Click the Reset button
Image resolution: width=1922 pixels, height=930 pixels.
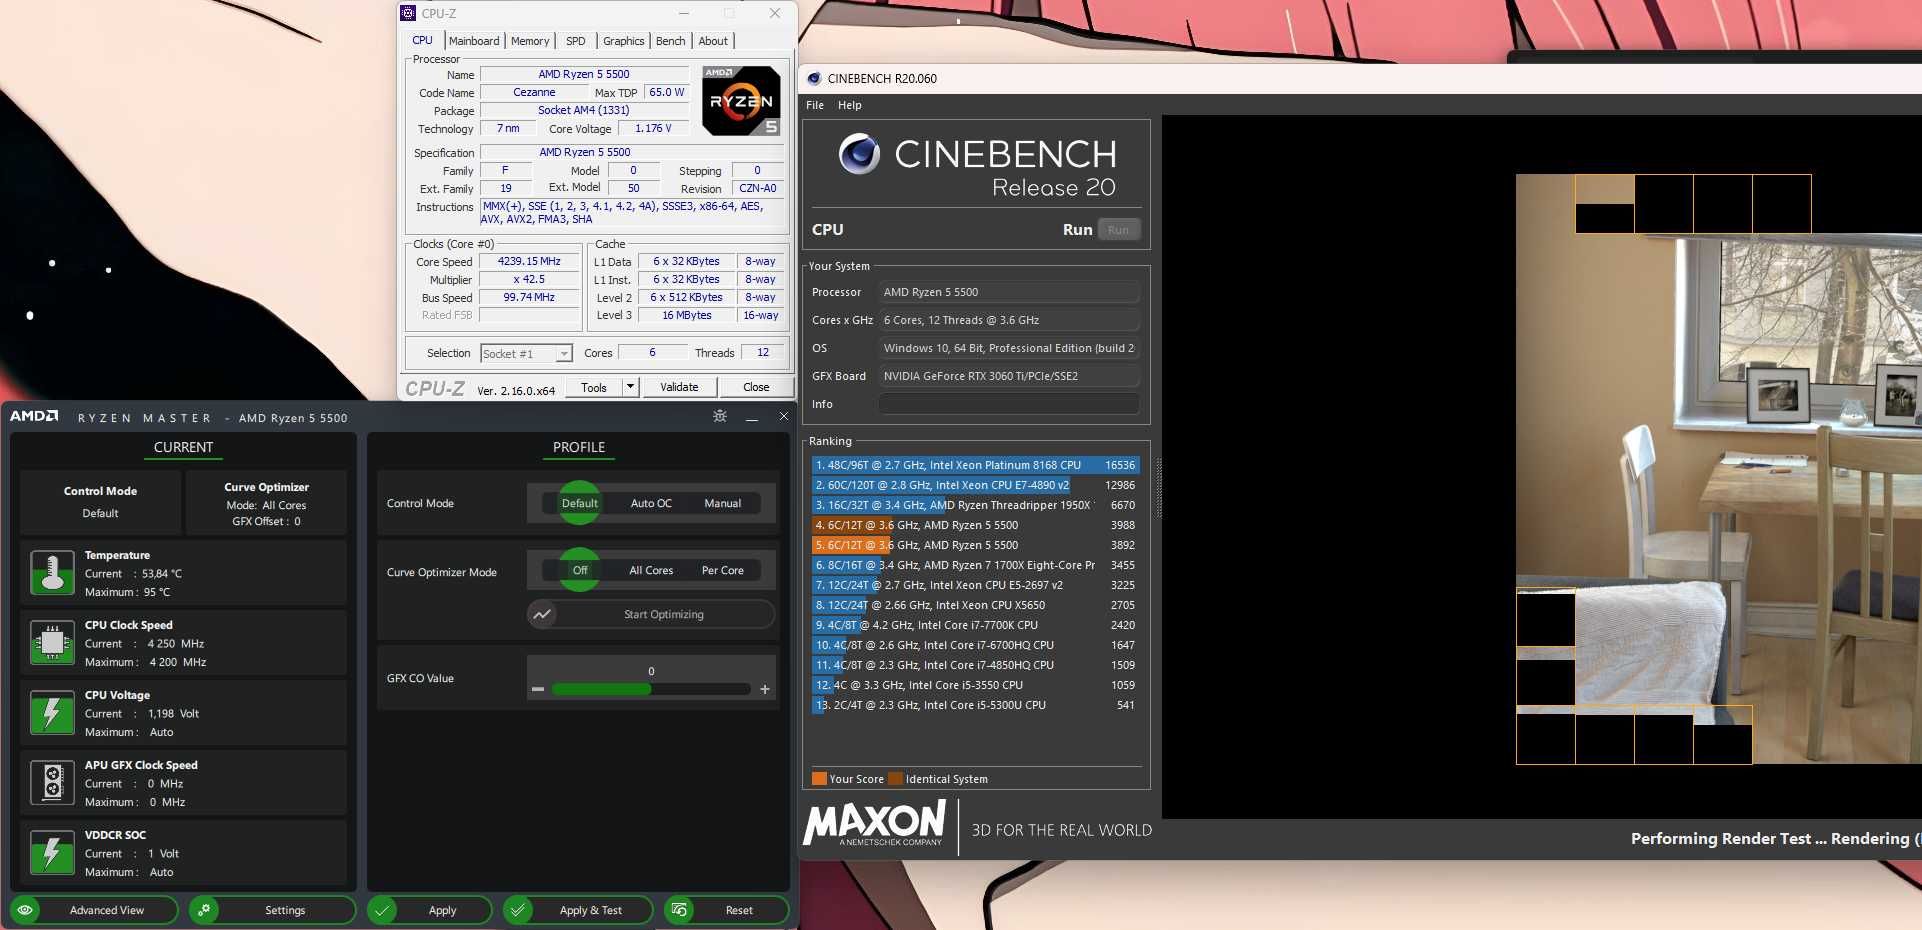tap(726, 910)
